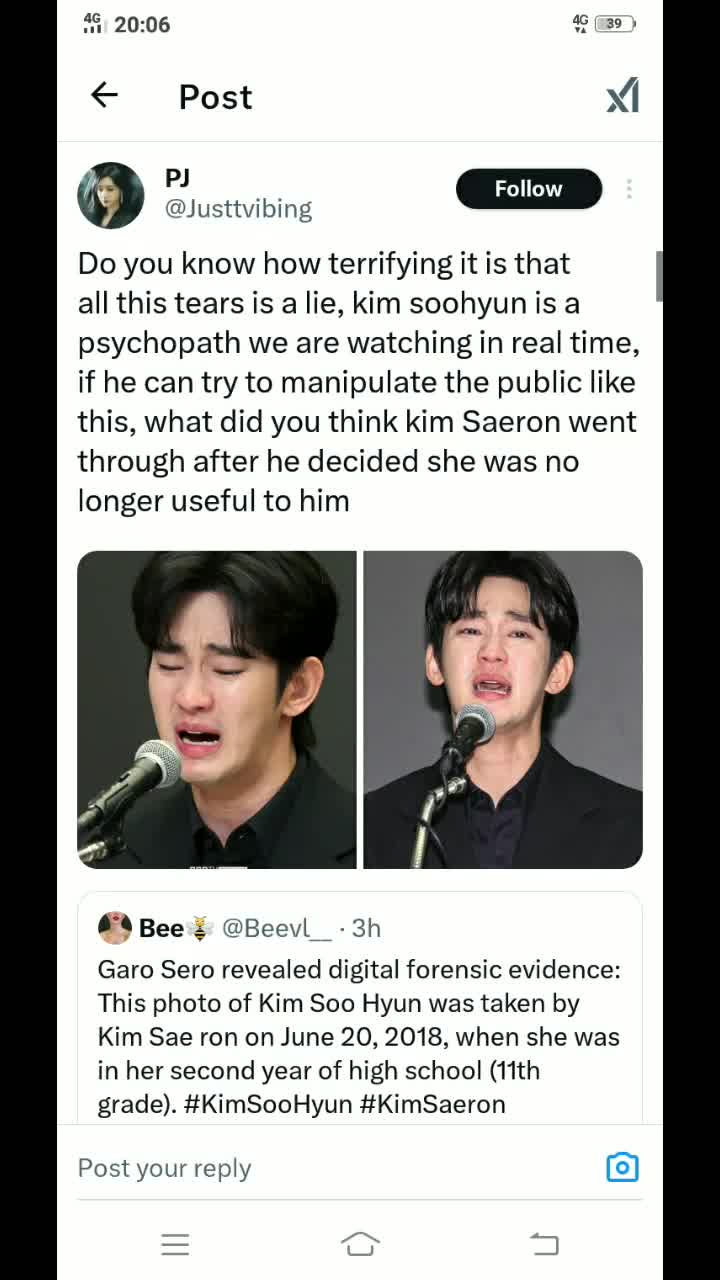
Task: Open the Android recent apps menu icon
Action: pos(175,1244)
